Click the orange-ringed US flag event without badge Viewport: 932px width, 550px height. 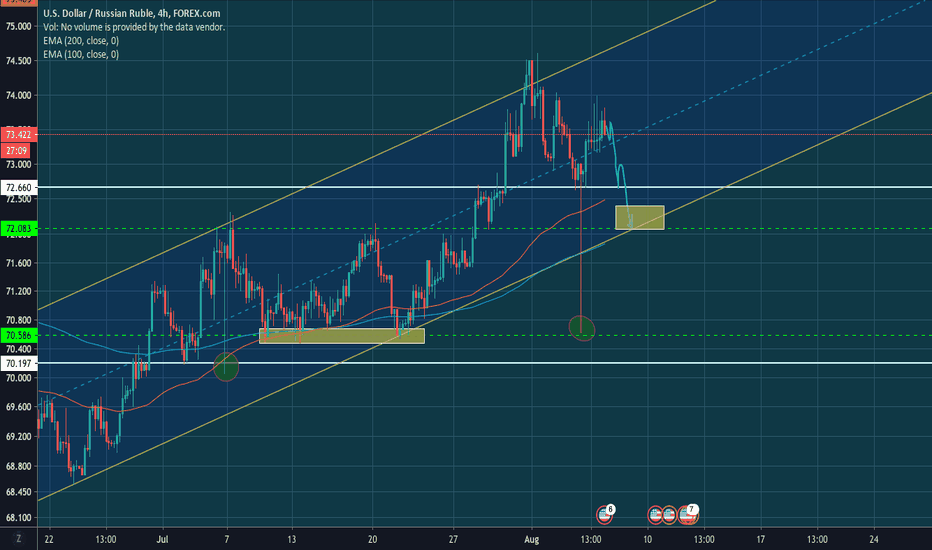click(669, 515)
